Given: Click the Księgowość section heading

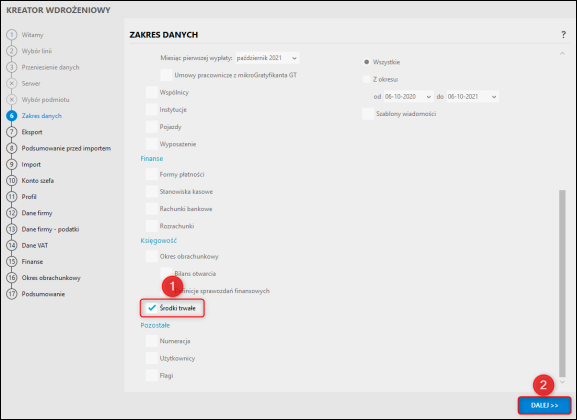Looking at the screenshot, I should (159, 241).
